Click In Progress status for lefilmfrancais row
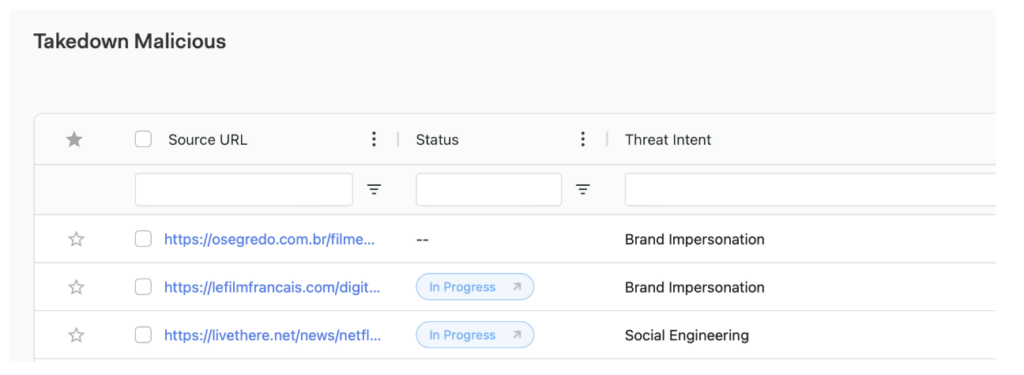 (x=475, y=287)
